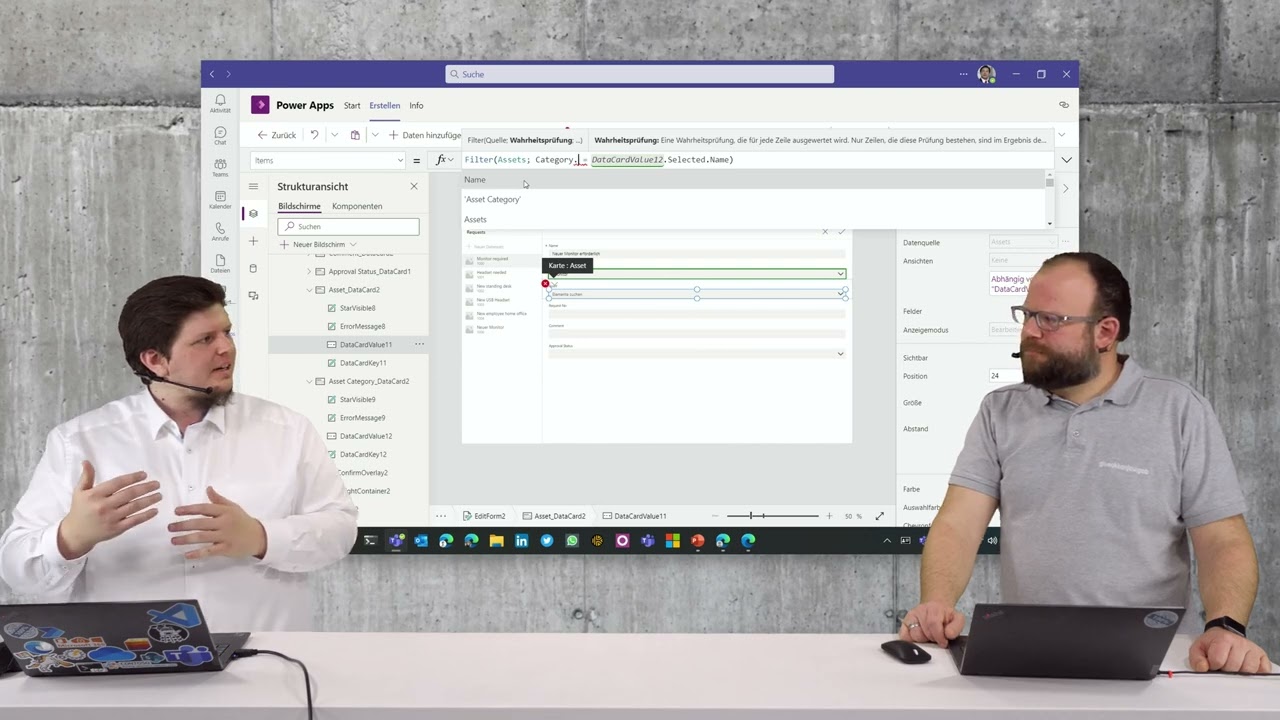Open the data cylinder icon in the left rail
This screenshot has height=720, width=1280.
pos(253,268)
